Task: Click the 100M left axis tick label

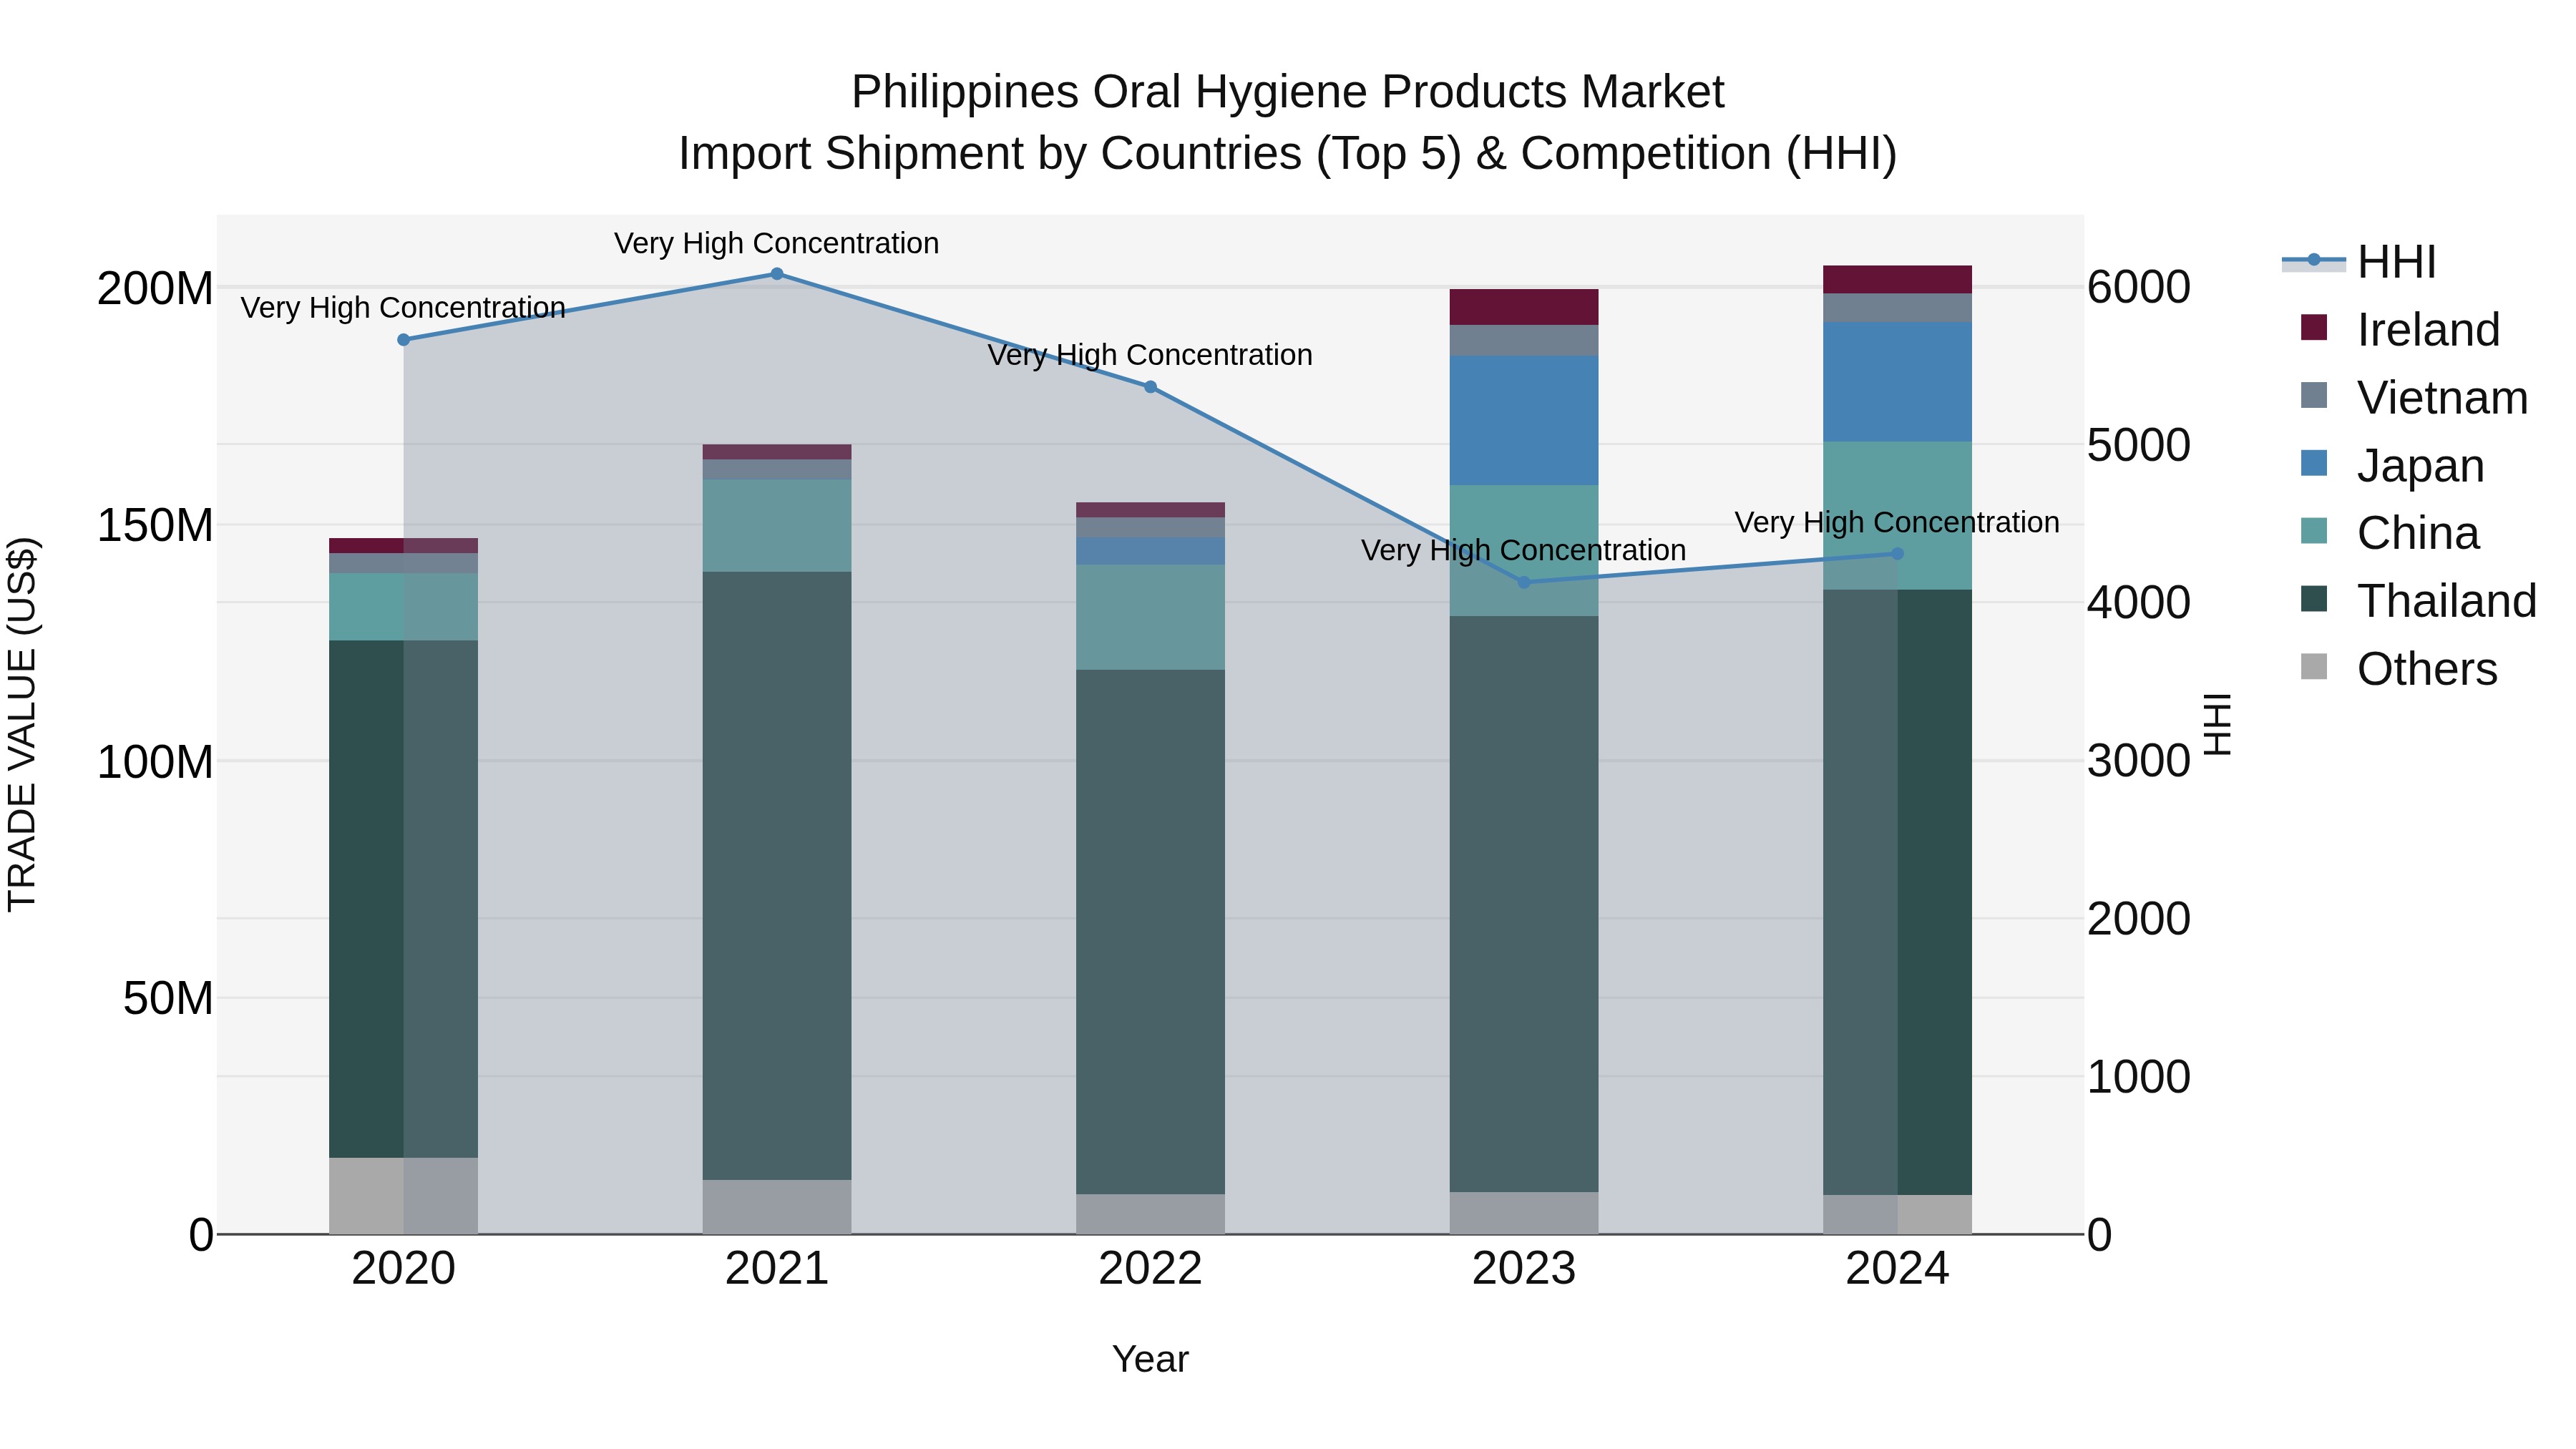Action: click(x=155, y=762)
